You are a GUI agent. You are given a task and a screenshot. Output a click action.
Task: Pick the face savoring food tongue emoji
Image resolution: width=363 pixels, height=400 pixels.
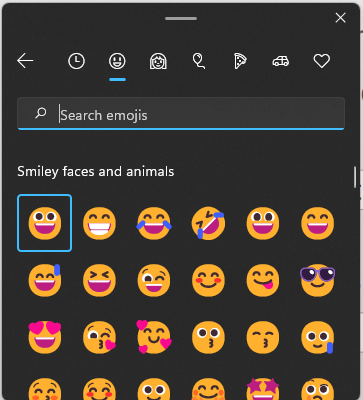(x=263, y=280)
